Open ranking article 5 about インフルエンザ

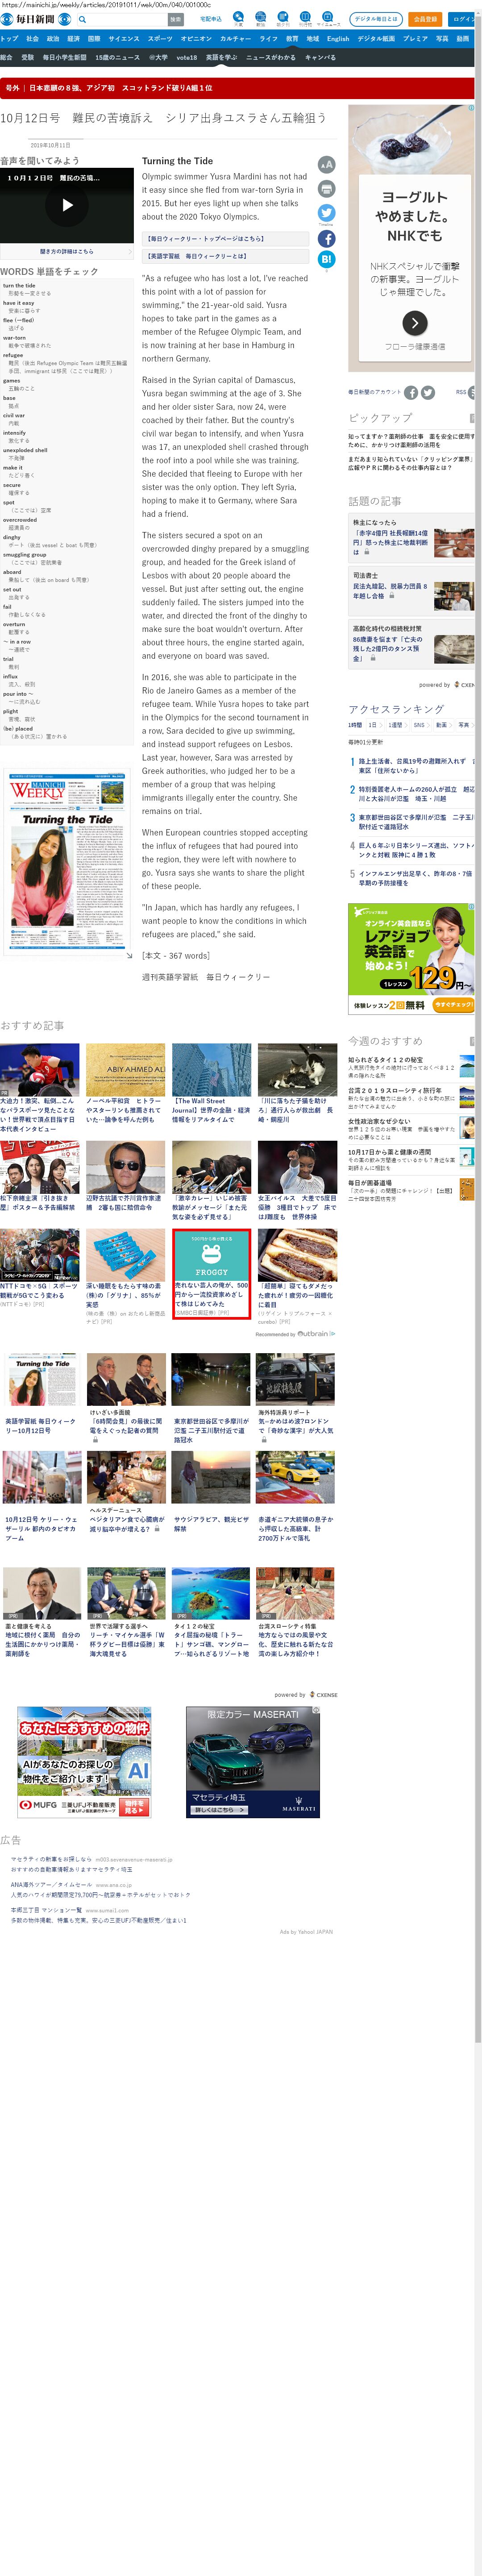pos(415,878)
